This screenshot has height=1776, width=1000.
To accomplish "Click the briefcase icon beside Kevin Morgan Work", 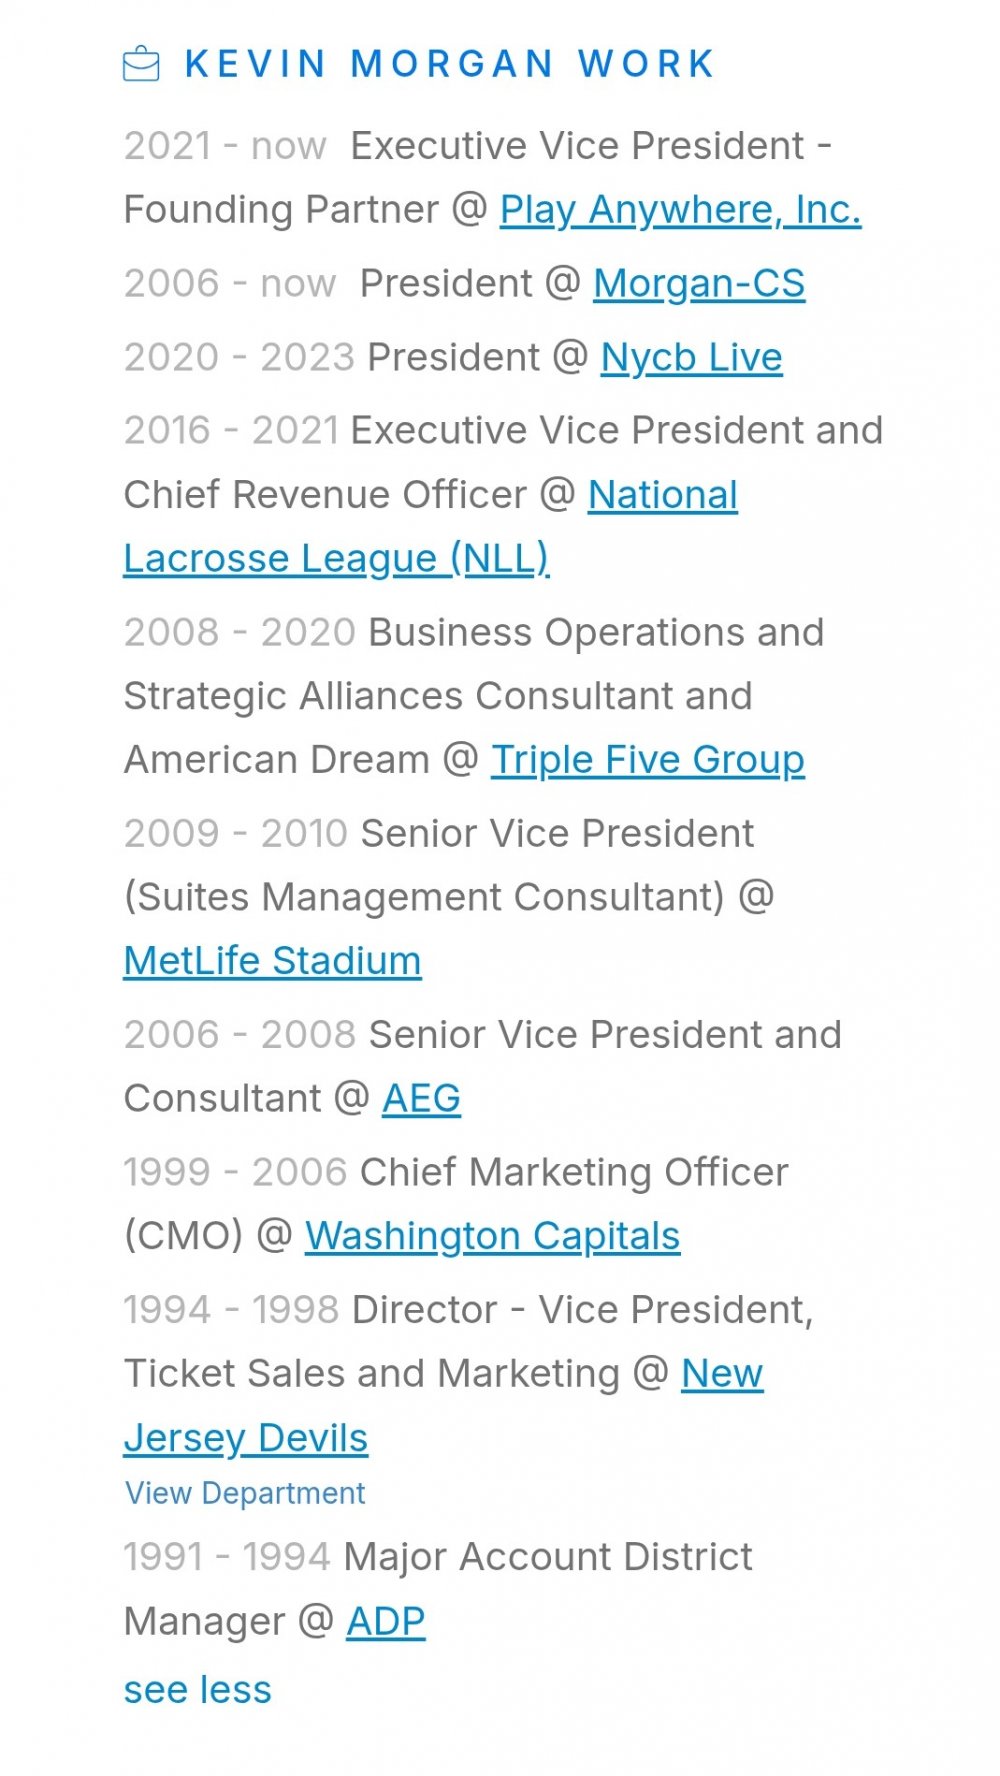I will click(141, 64).
